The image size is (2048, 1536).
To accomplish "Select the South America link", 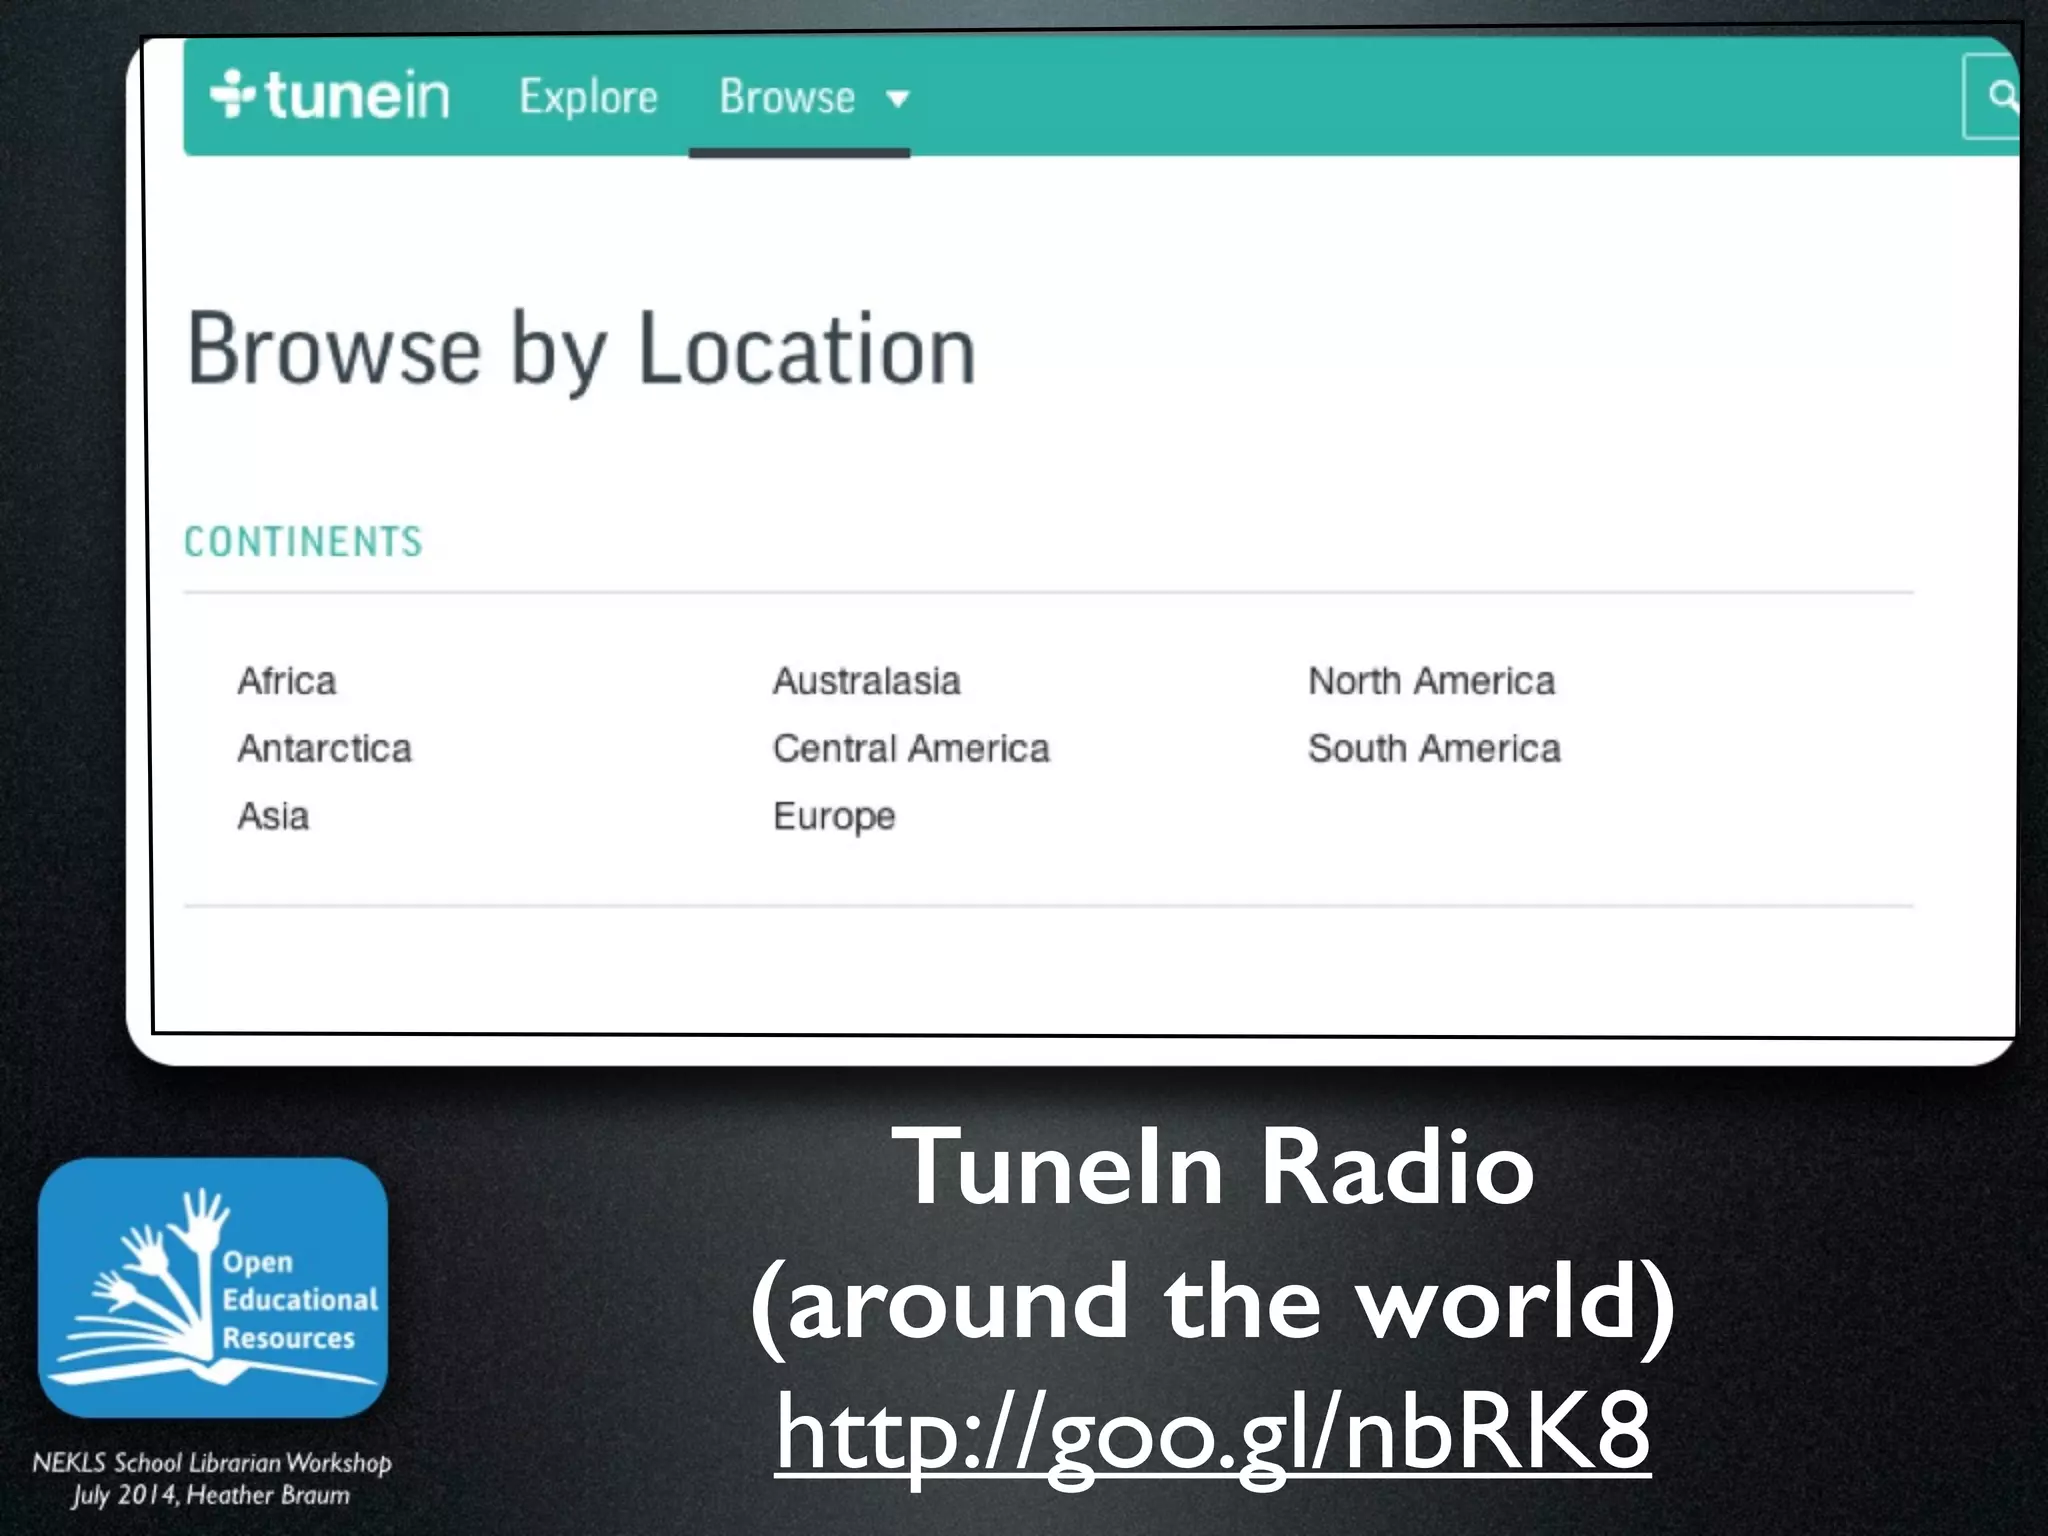I will [1434, 748].
